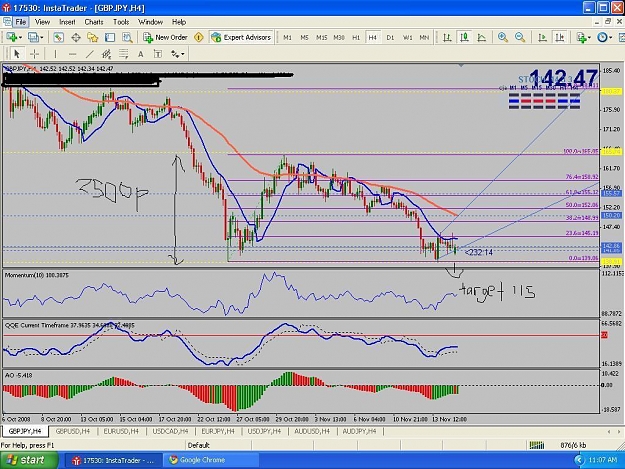Zoom in on the chart with the magnifier icon
625x469 pixels.
tap(503, 37)
